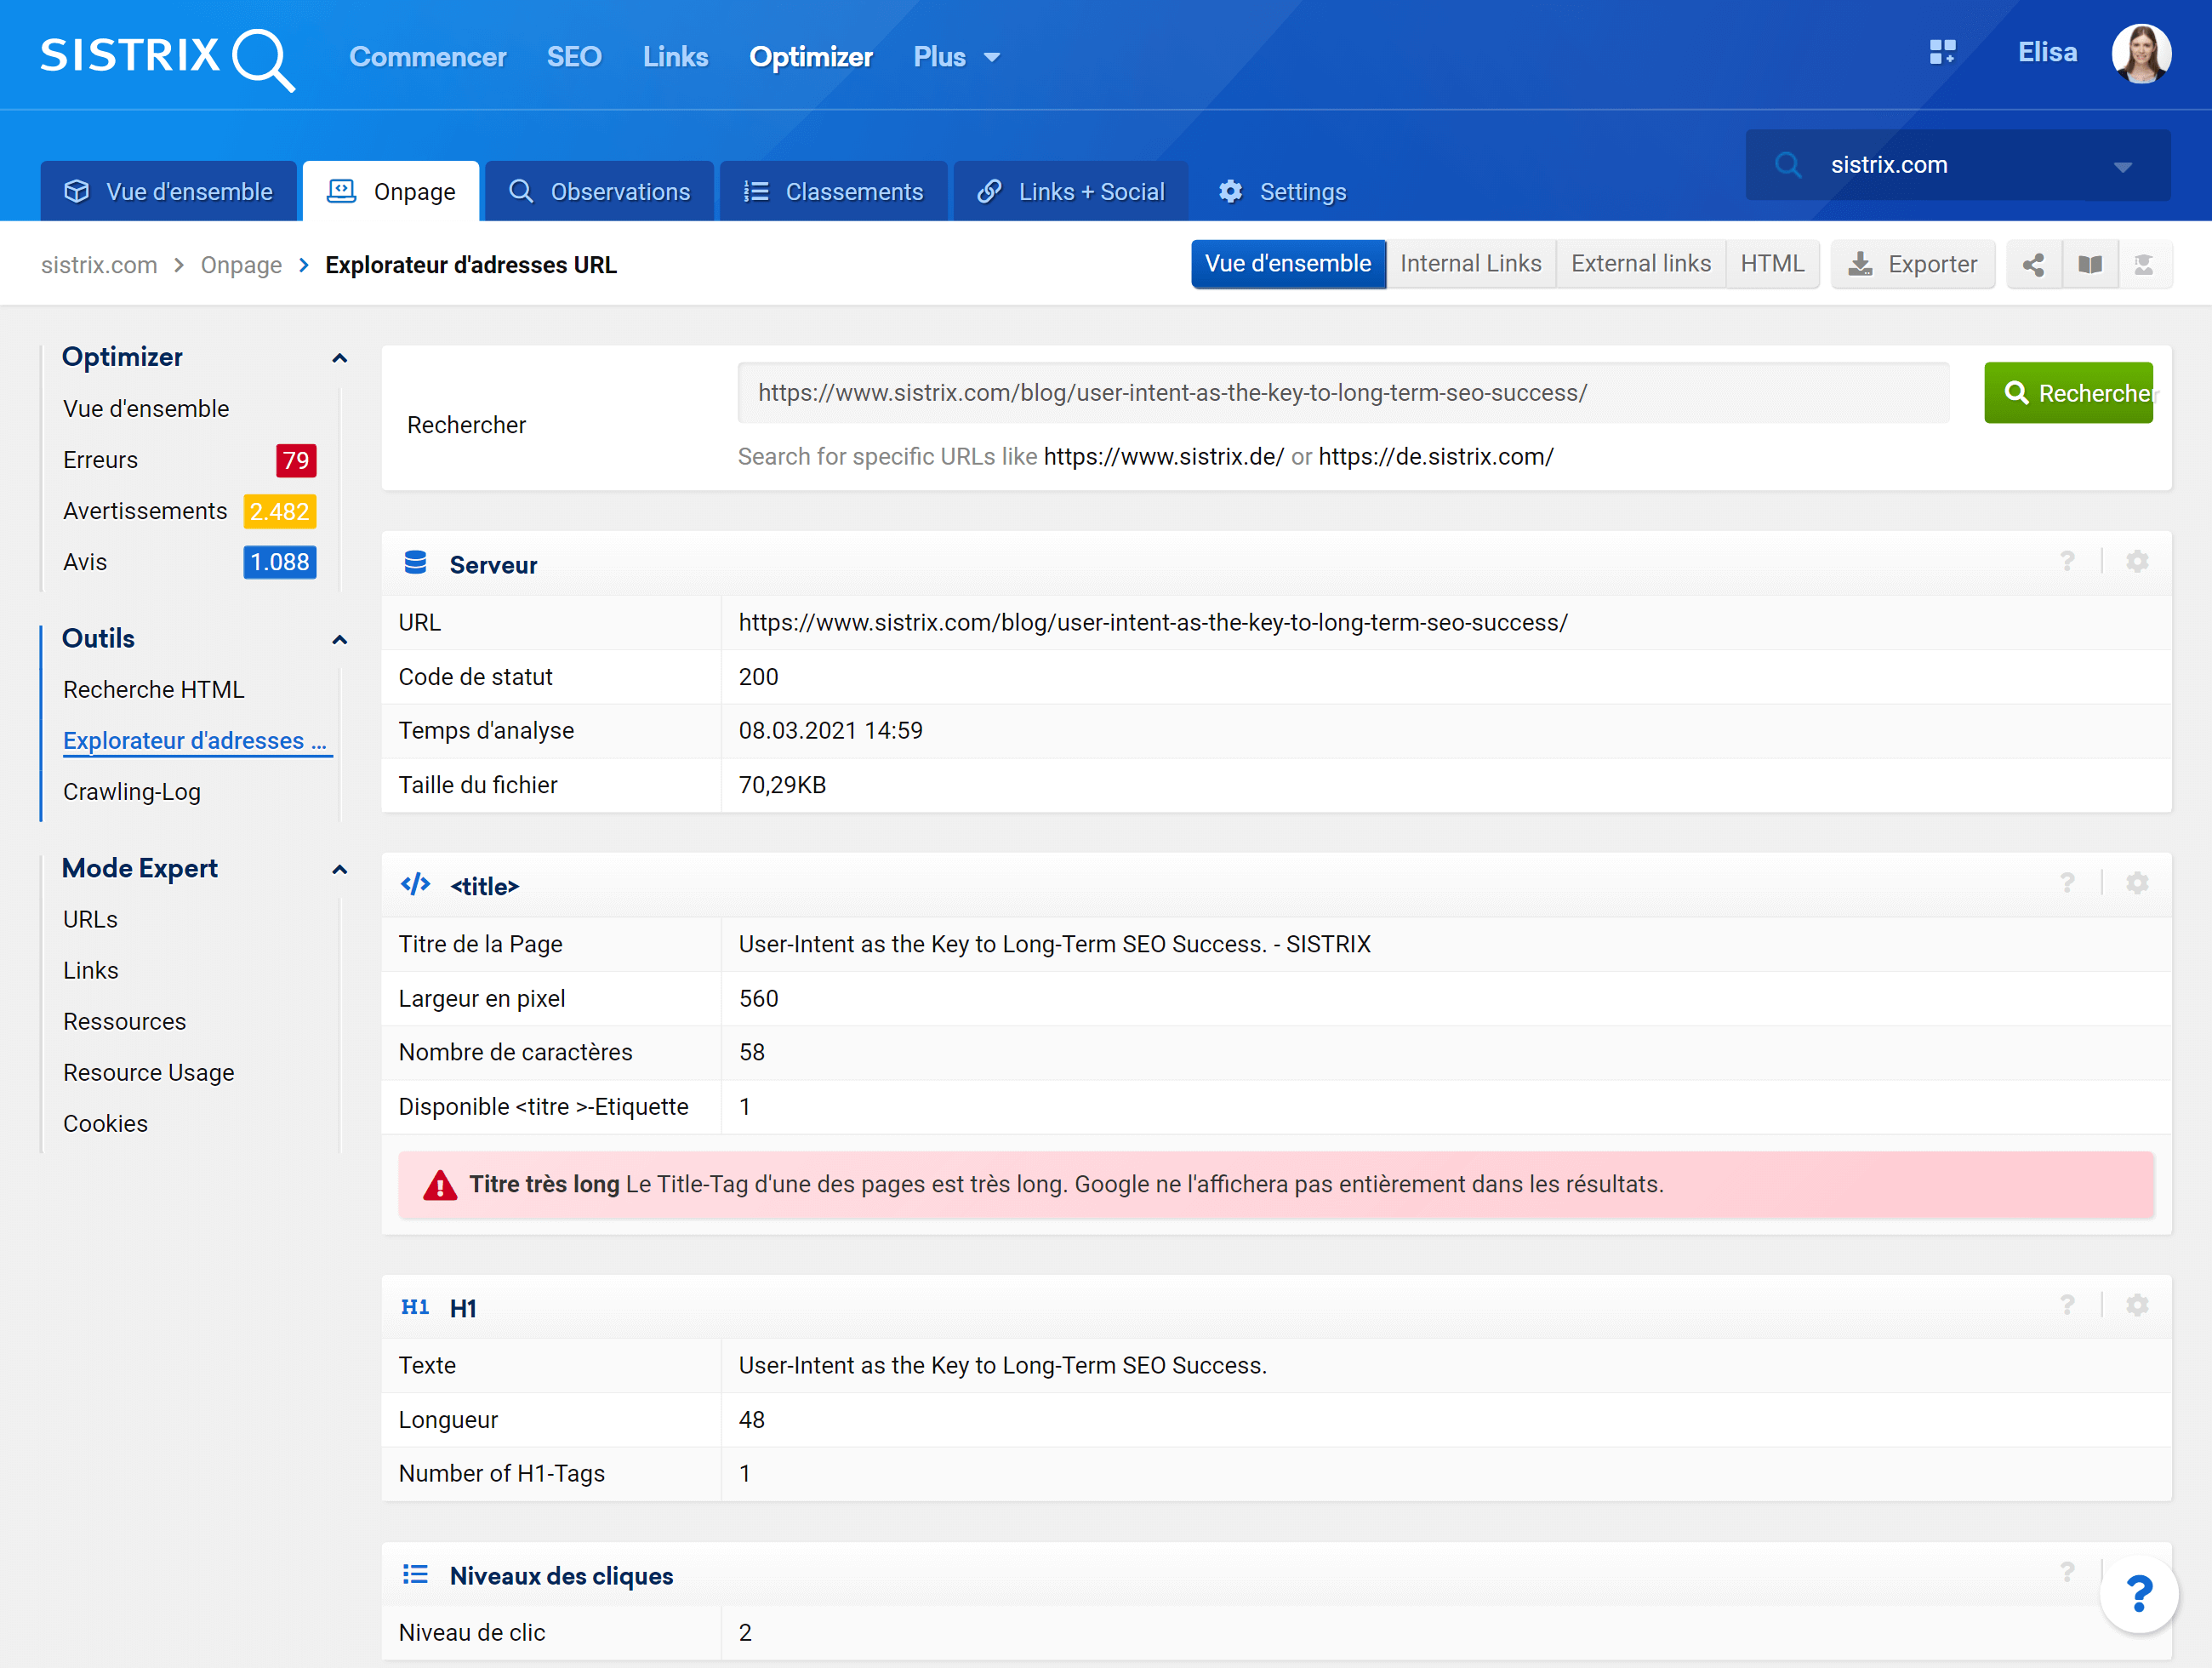Click the Exporter button
The width and height of the screenshot is (2212, 1668).
click(x=1912, y=264)
